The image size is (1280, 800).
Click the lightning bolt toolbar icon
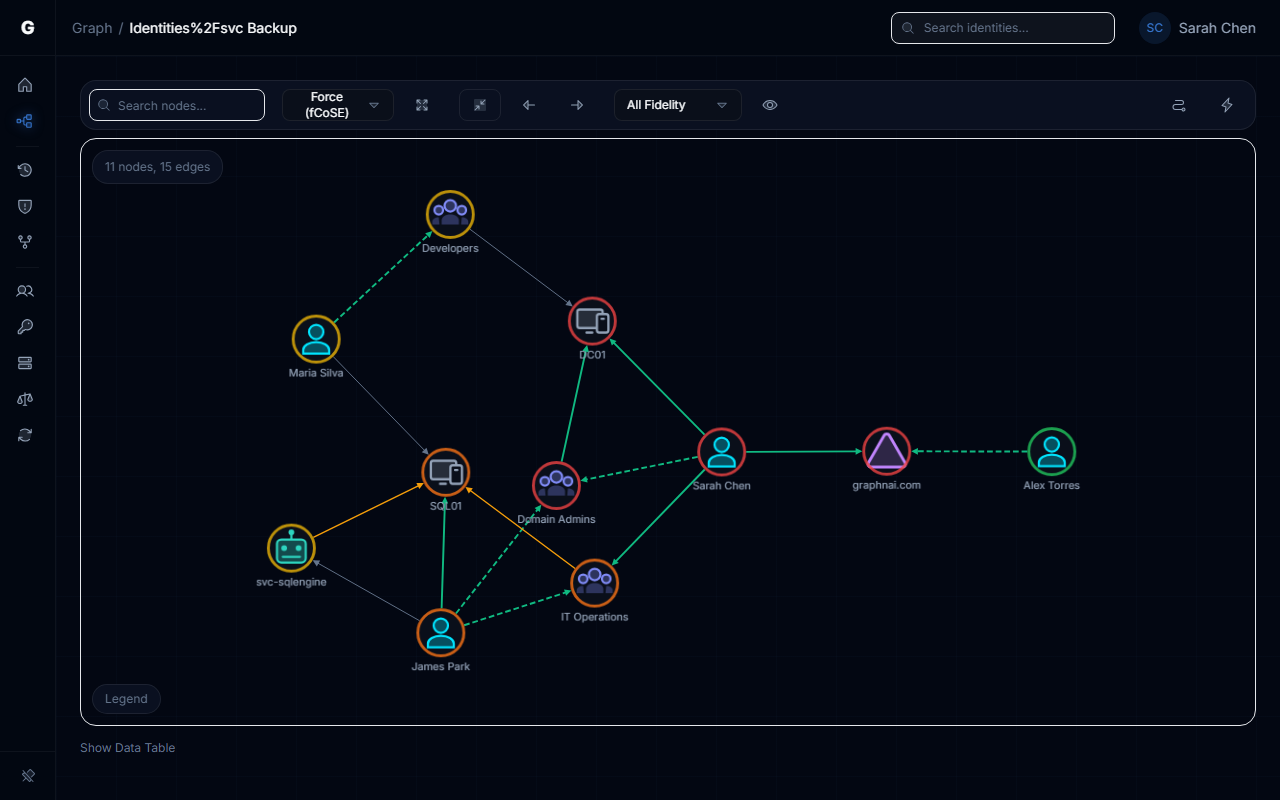pyautogui.click(x=1227, y=105)
